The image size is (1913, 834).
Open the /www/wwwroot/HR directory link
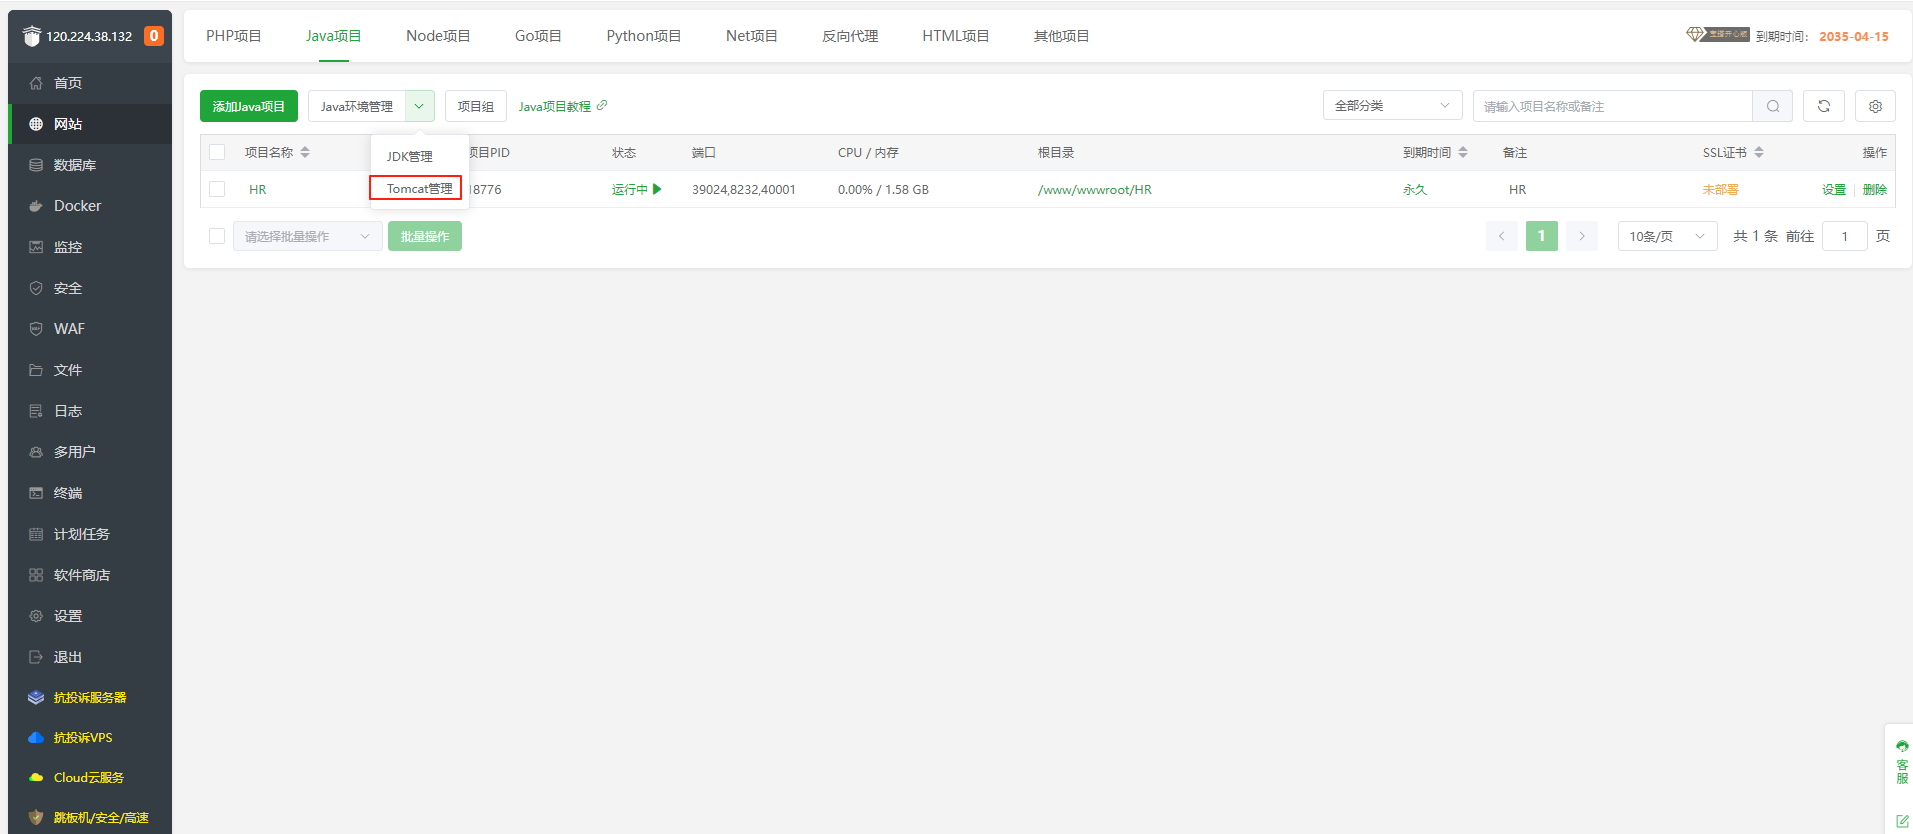(x=1094, y=189)
